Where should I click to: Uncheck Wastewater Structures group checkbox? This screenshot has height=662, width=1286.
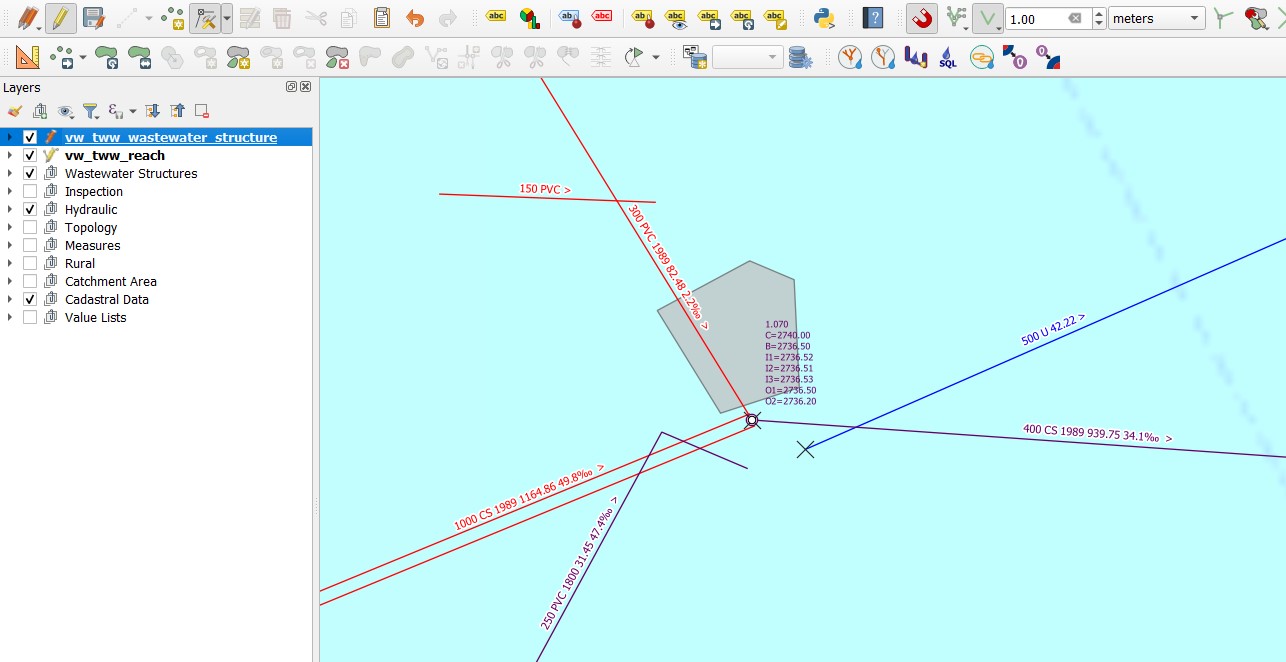(30, 173)
